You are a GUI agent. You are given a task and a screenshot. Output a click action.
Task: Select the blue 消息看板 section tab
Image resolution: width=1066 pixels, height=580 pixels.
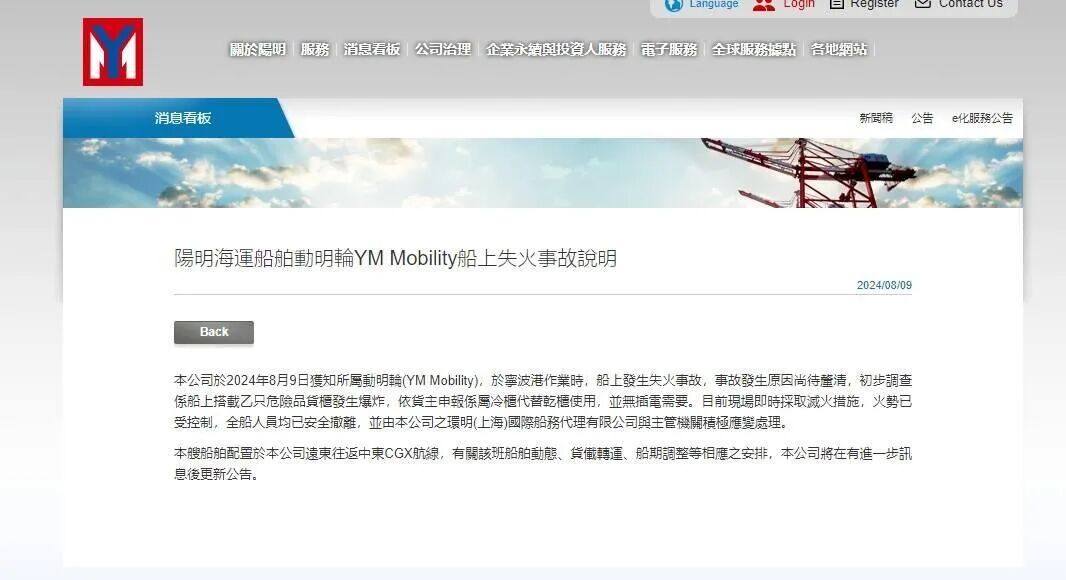pos(178,118)
